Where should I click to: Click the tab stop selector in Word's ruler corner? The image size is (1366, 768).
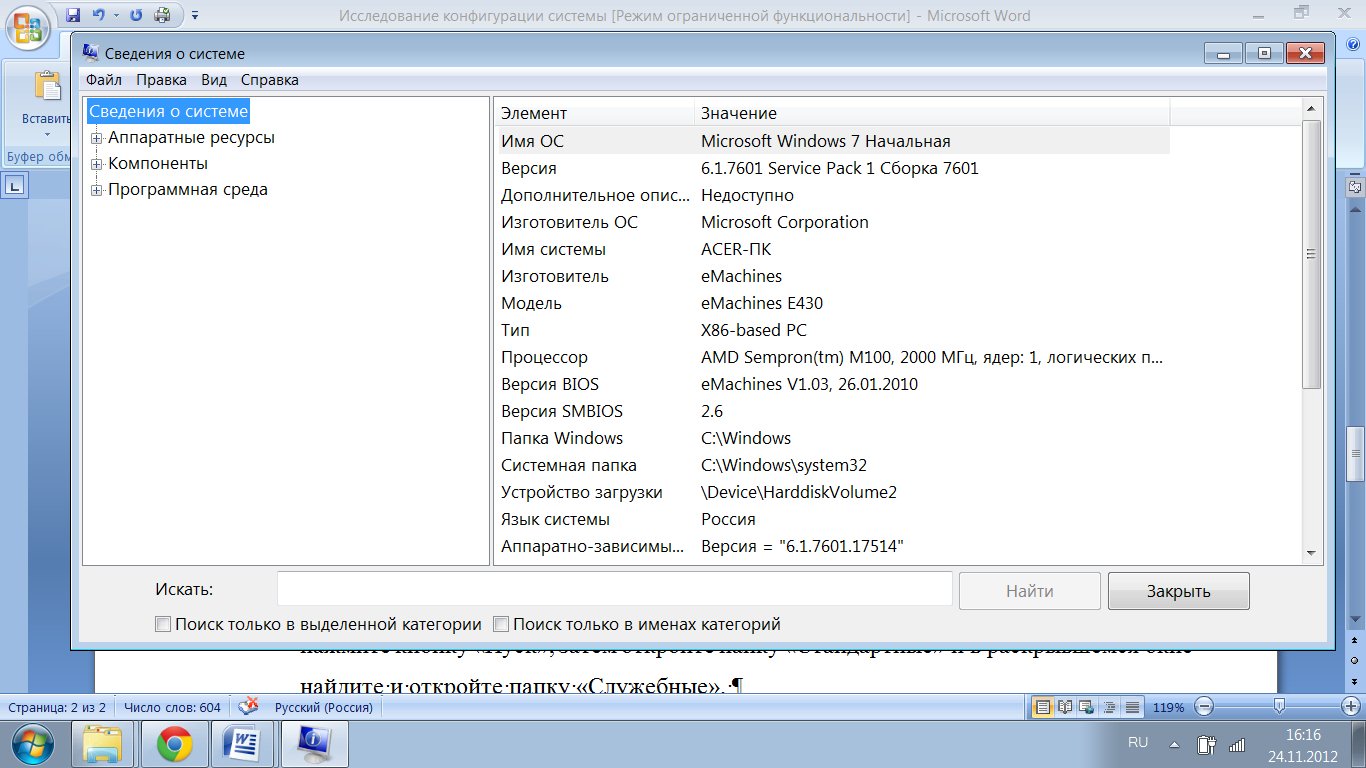pyautogui.click(x=15, y=185)
